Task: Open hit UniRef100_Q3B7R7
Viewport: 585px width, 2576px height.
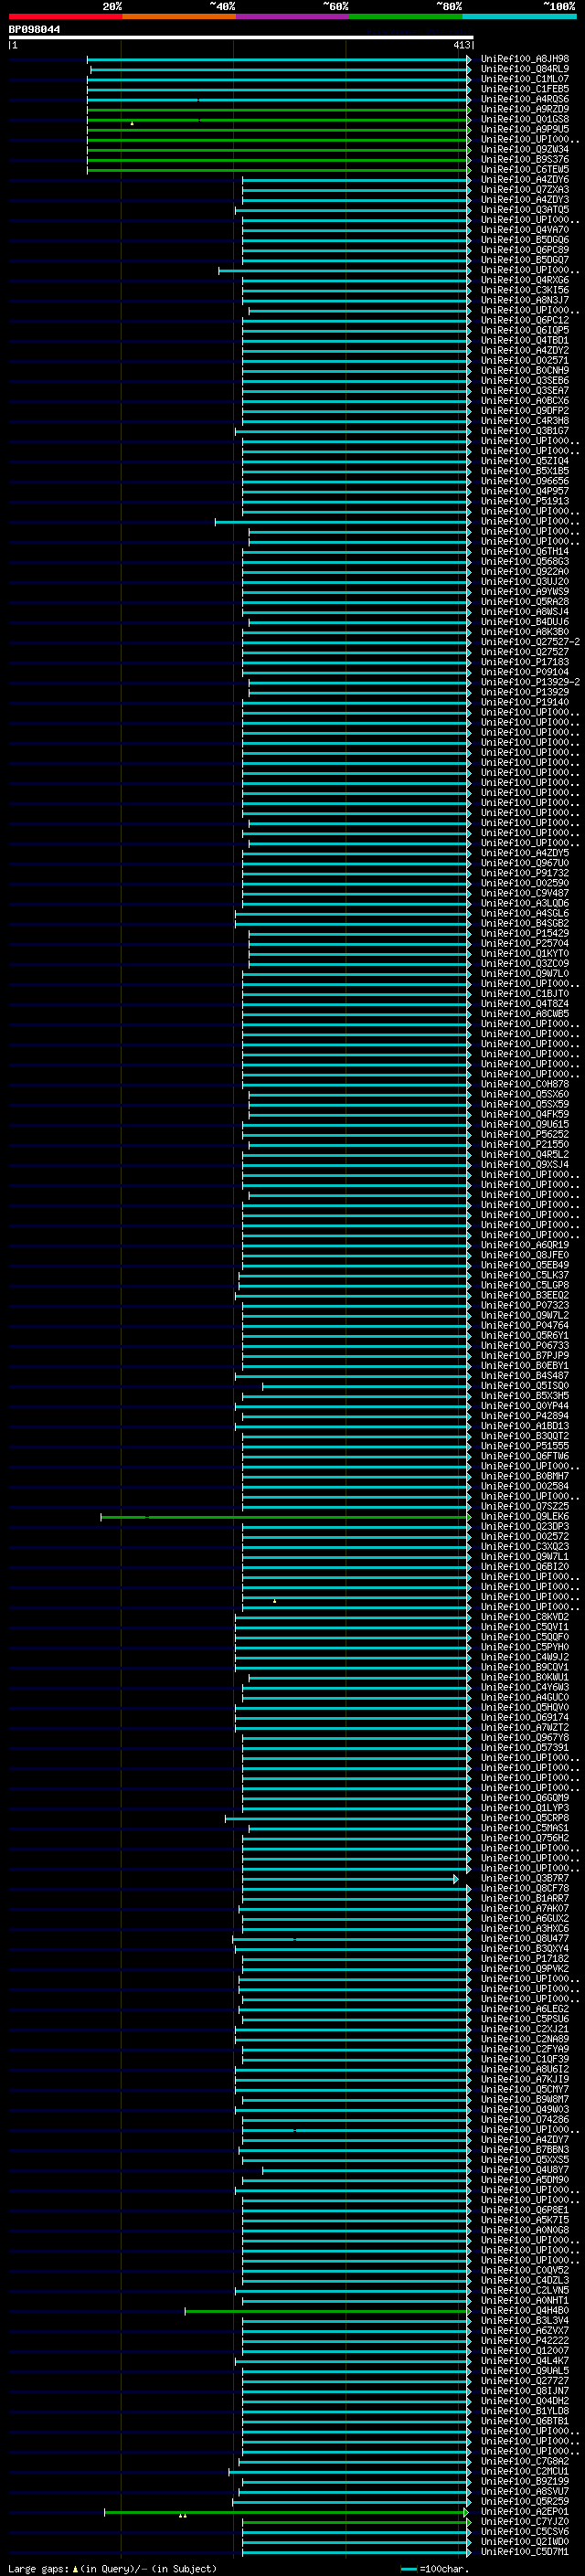Action: (x=524, y=1878)
